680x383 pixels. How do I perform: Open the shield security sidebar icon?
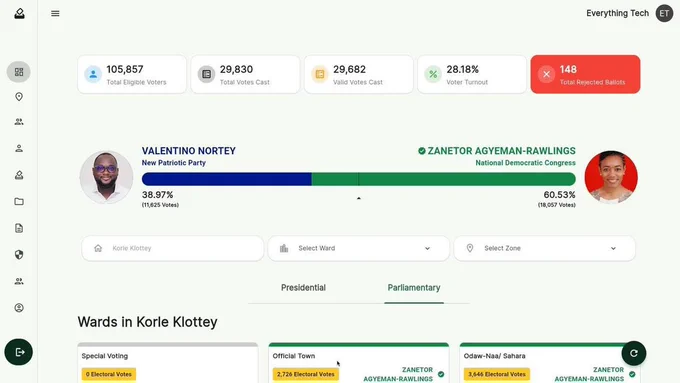tap(19, 255)
